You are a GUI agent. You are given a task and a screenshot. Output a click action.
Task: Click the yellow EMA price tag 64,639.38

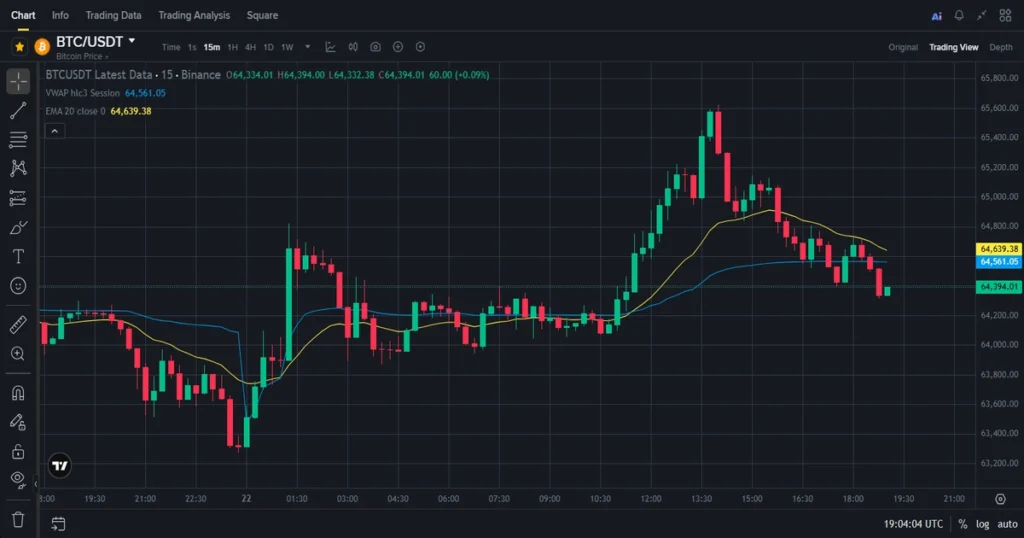pyautogui.click(x=999, y=249)
